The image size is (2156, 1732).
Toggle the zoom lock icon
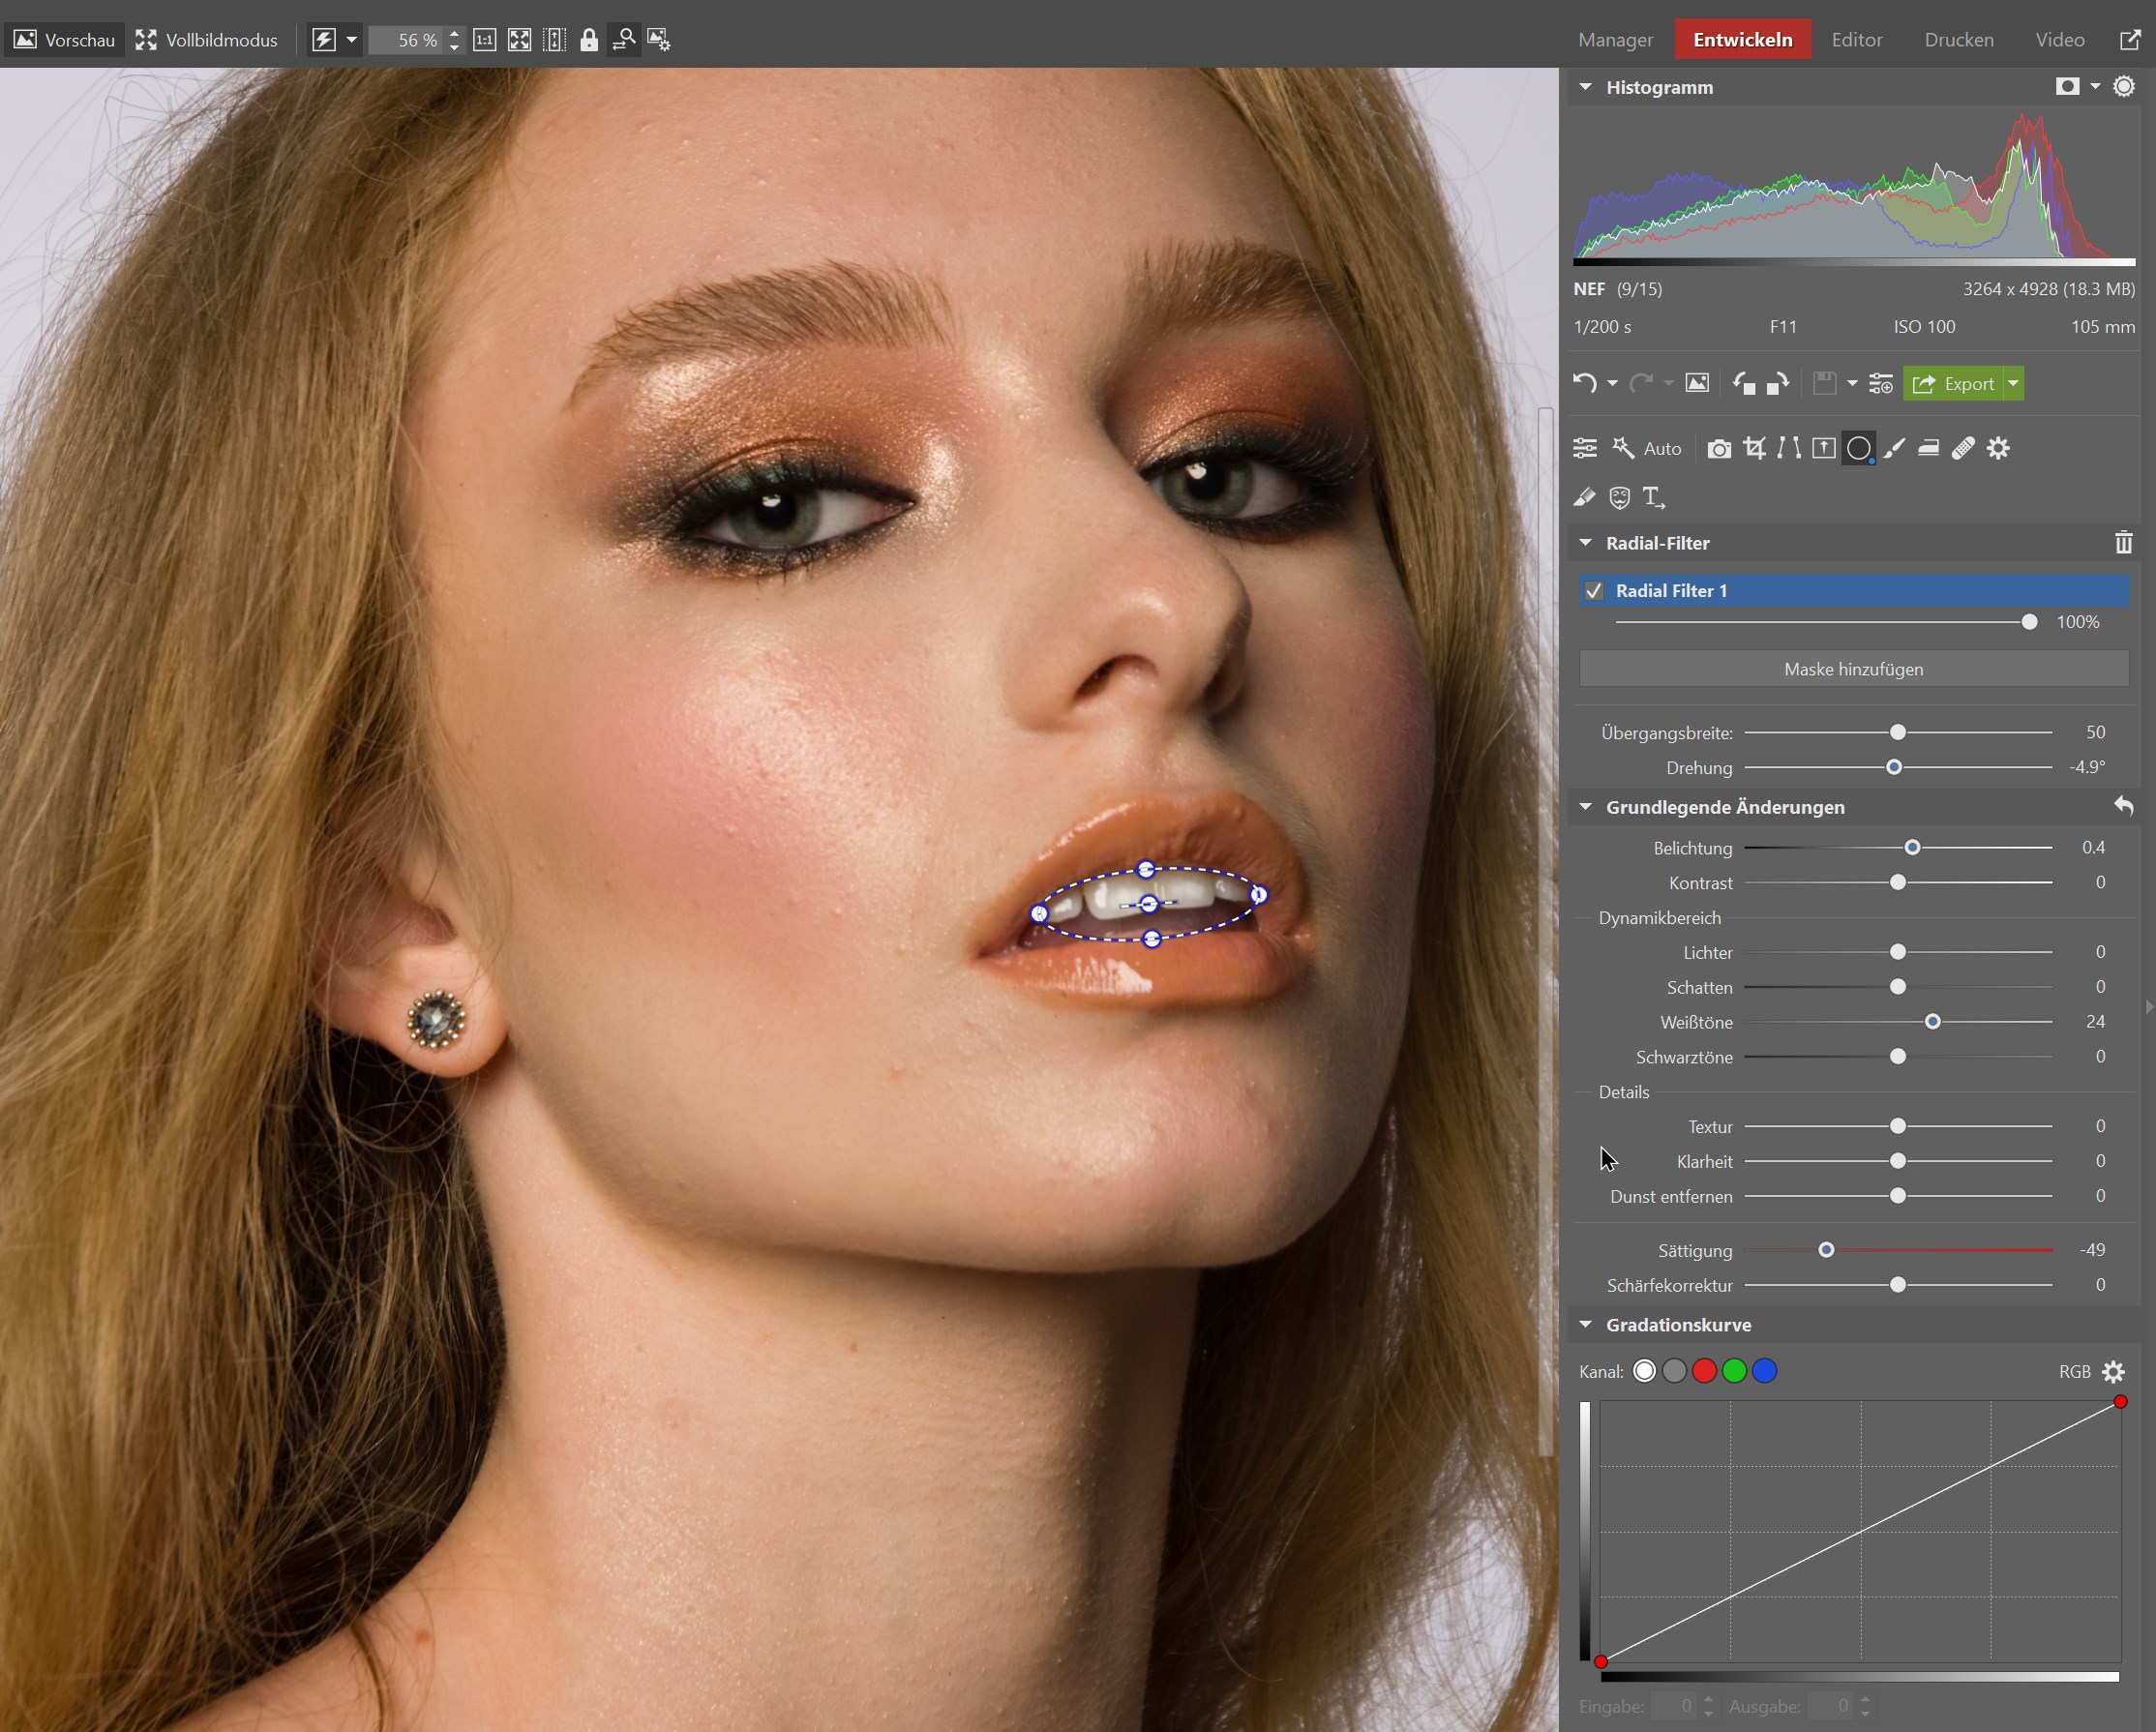click(x=589, y=40)
